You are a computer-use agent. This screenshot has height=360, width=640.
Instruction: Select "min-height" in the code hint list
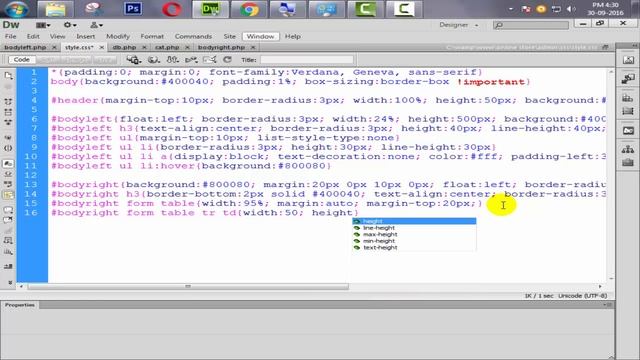tap(414, 241)
